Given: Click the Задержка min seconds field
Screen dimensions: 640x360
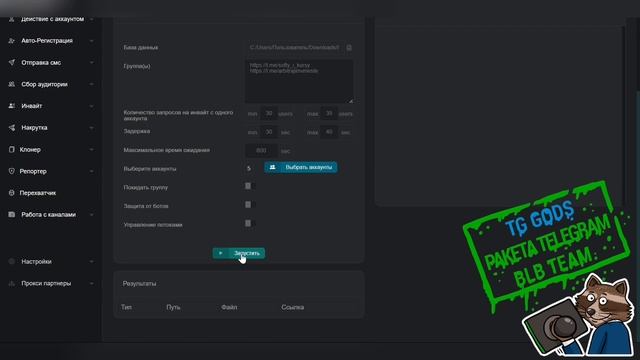Looking at the screenshot, I should (269, 132).
